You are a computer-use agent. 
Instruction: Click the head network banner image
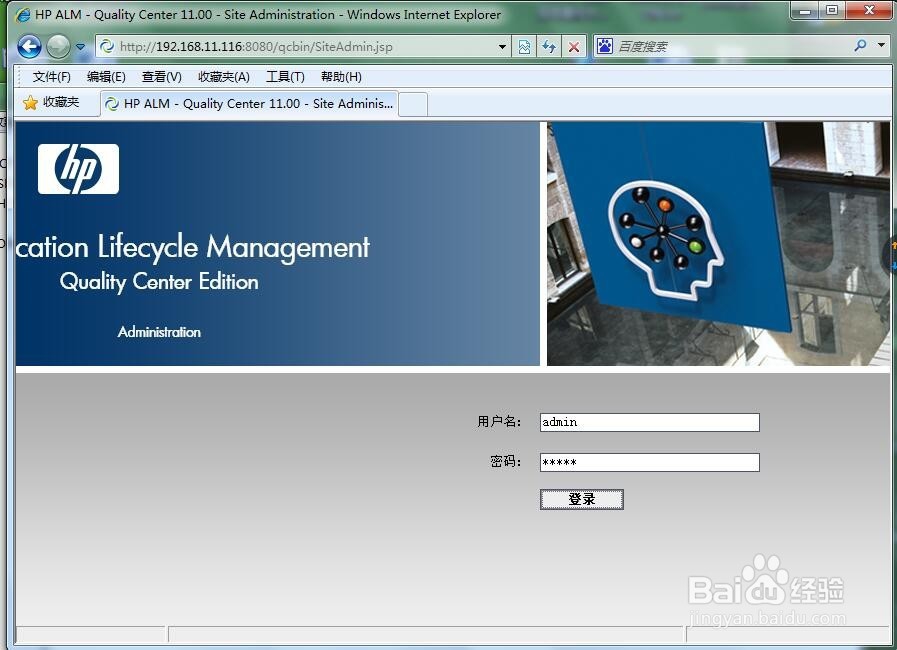718,244
